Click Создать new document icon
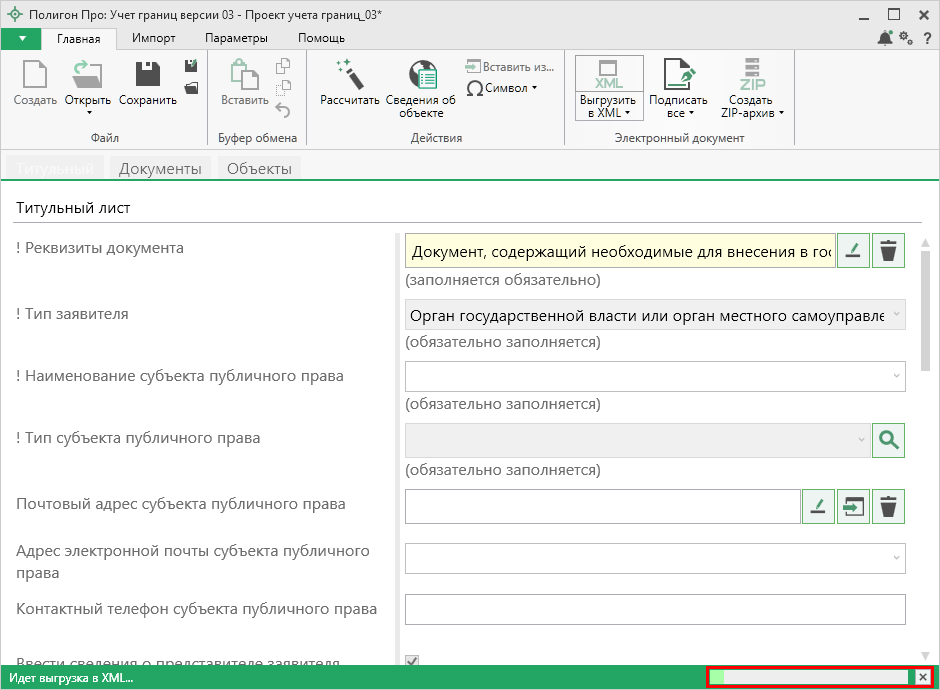 coord(35,75)
